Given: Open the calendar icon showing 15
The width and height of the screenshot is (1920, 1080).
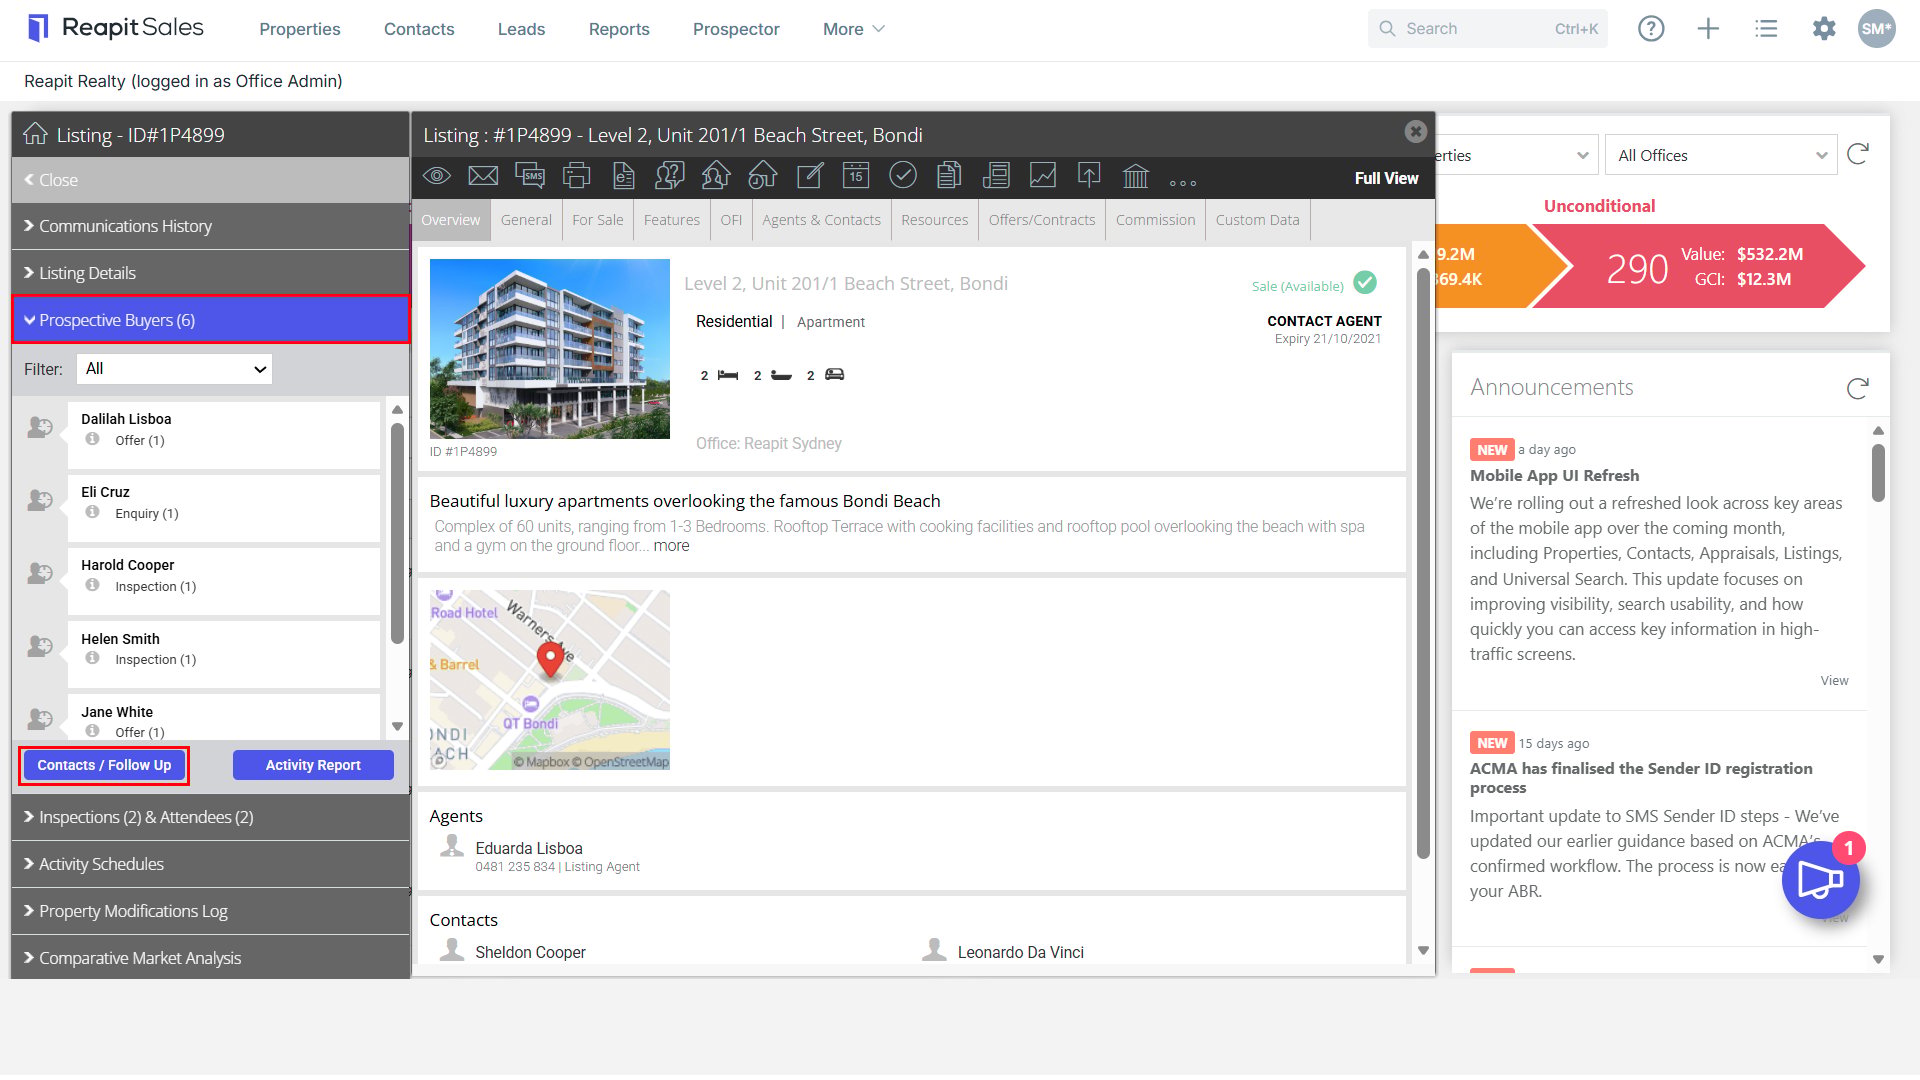Looking at the screenshot, I should [x=856, y=176].
